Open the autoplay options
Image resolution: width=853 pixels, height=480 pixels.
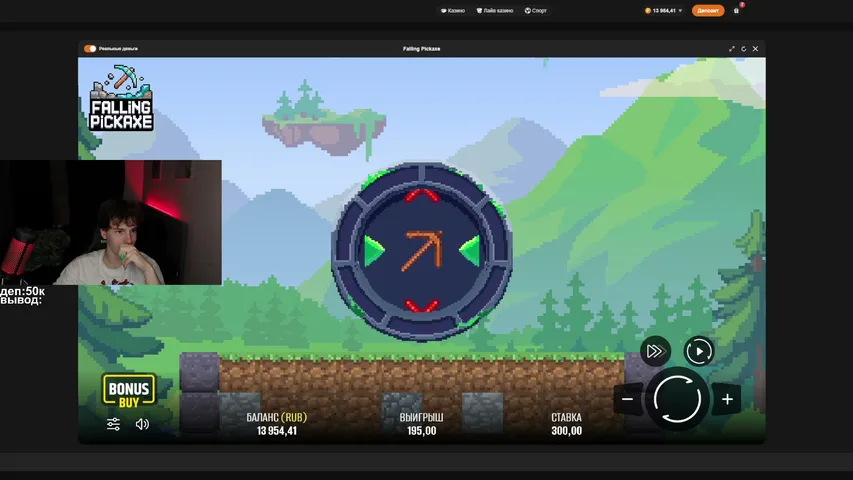click(699, 351)
